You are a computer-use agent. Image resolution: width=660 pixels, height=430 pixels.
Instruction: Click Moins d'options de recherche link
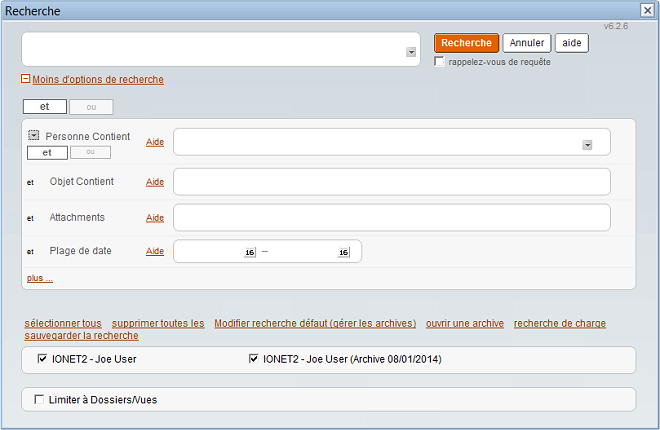coord(98,80)
